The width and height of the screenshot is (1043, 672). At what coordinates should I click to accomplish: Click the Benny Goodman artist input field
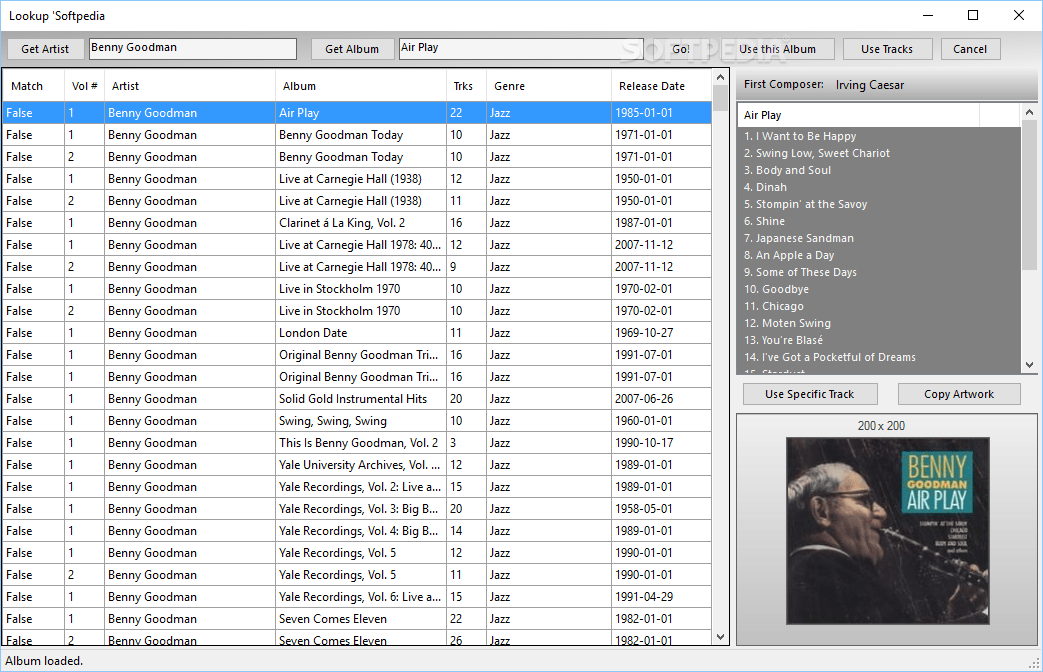point(192,48)
